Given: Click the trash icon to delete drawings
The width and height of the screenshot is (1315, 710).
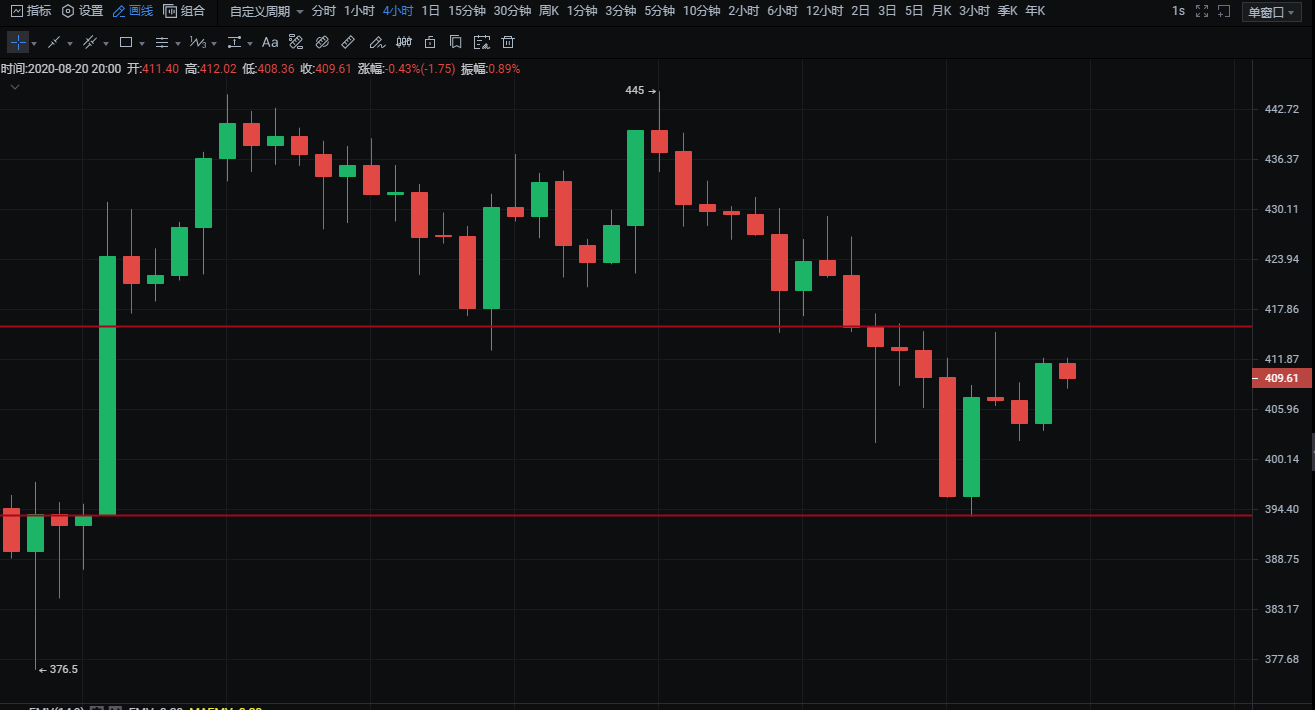Looking at the screenshot, I should pyautogui.click(x=508, y=43).
